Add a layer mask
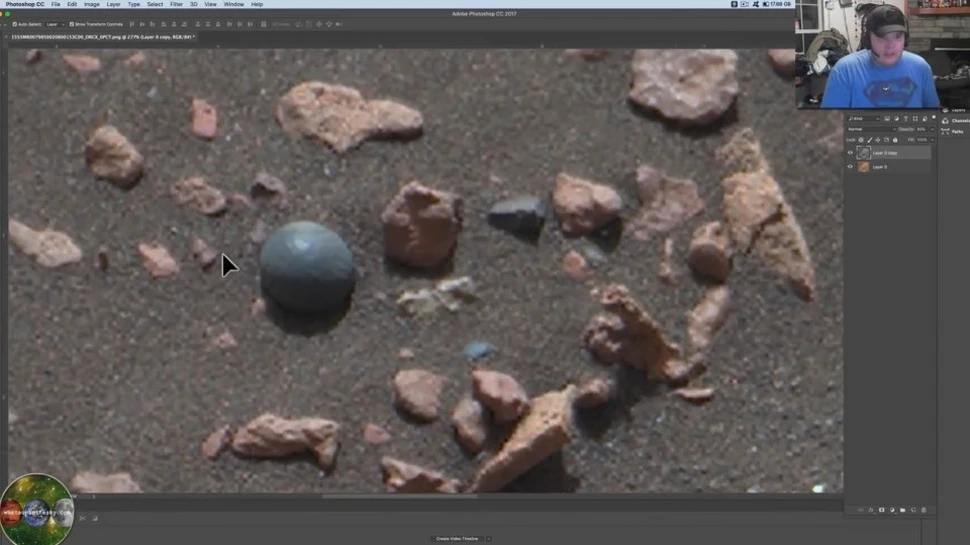The height and width of the screenshot is (545, 970). coord(882,510)
